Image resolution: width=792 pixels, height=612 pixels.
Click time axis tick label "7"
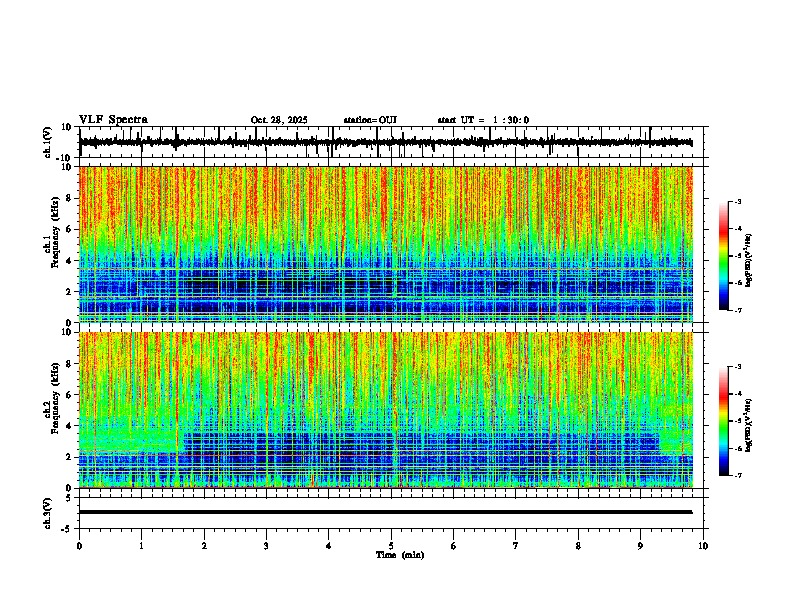point(516,546)
